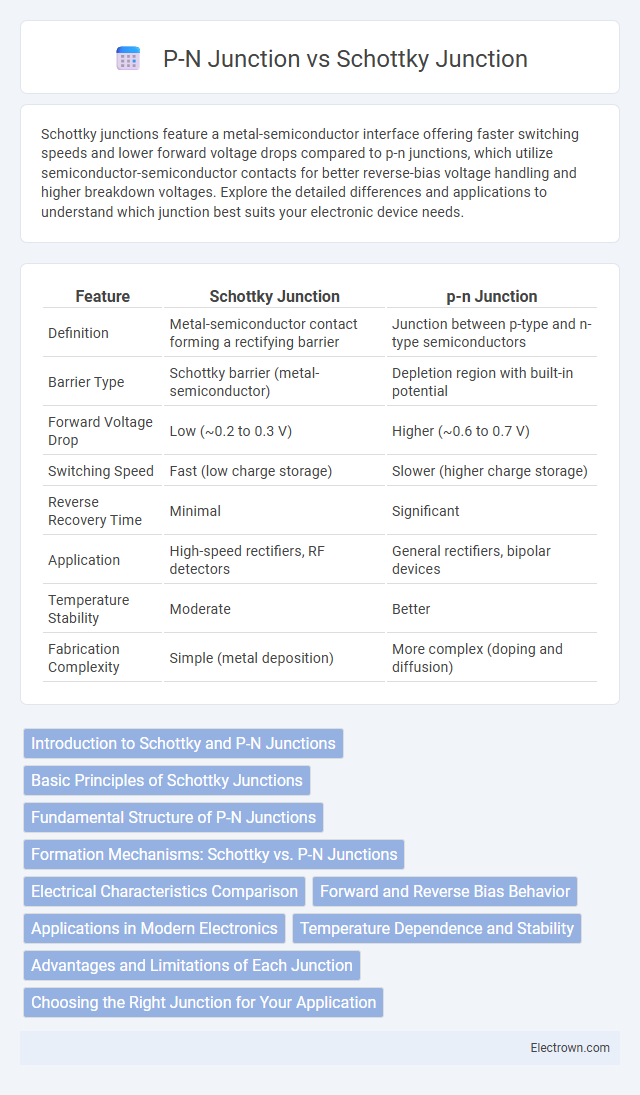The height and width of the screenshot is (1095, 640).
Task: Open Fundamental Structure of P-N Junctions section
Action: pos(173,817)
